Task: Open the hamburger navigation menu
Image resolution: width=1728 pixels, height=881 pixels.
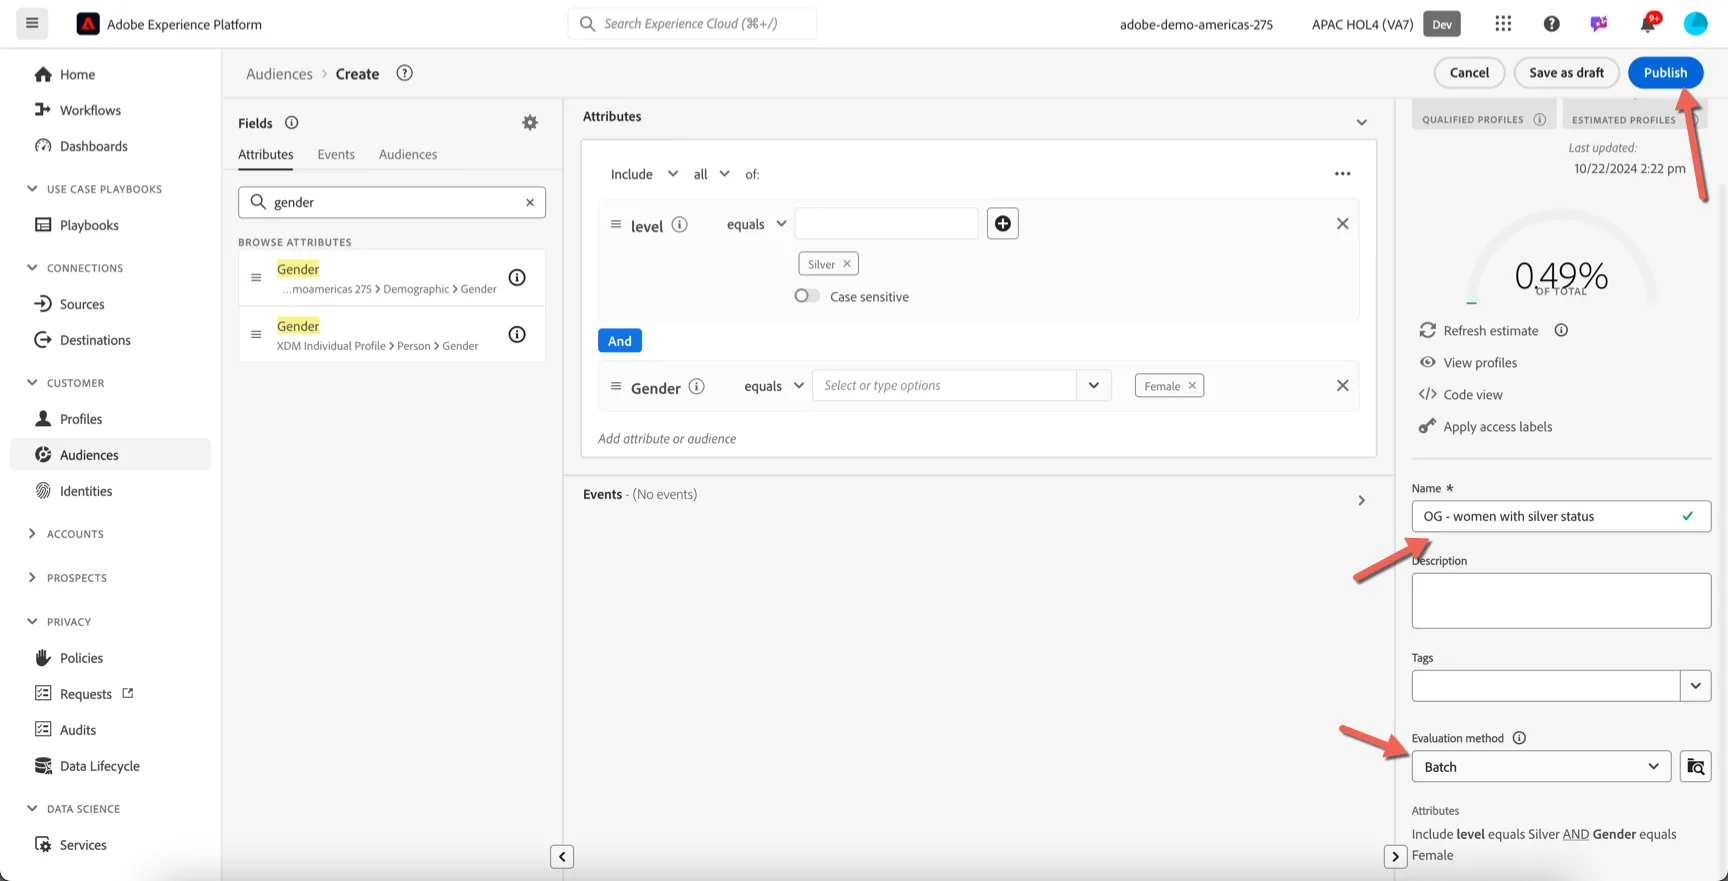Action: [32, 23]
